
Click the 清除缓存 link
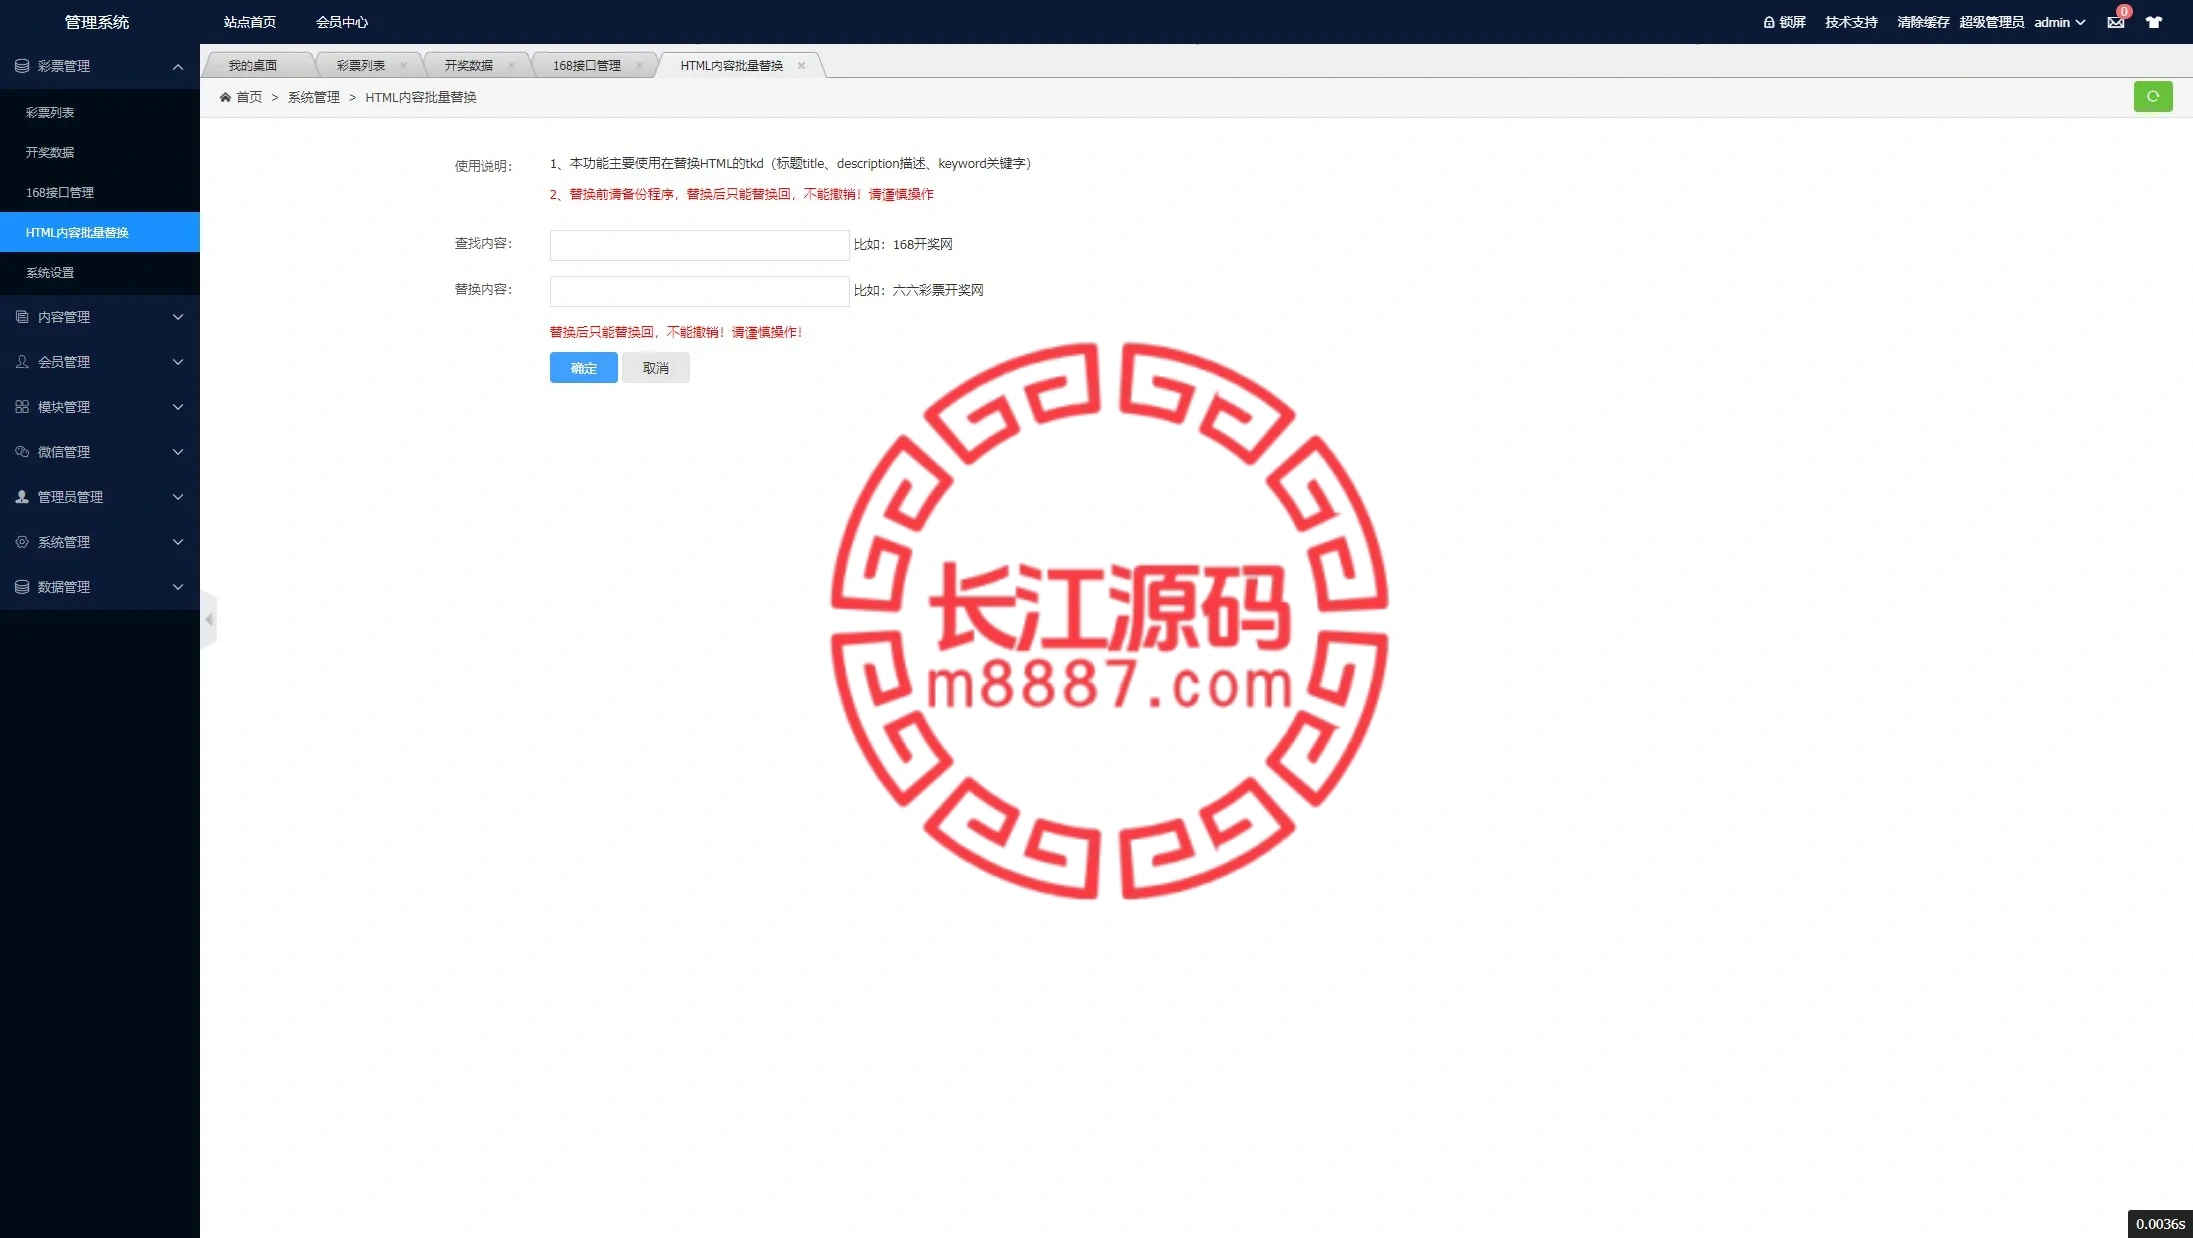point(1923,22)
